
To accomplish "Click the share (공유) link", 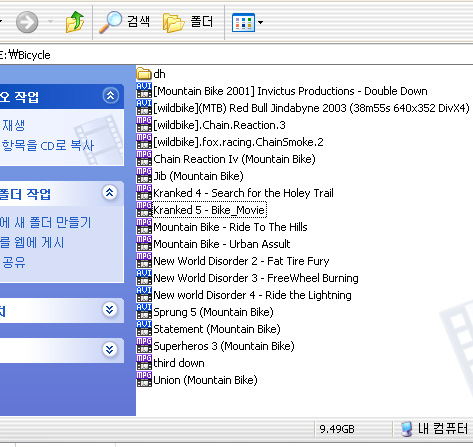I will (x=14, y=262).
